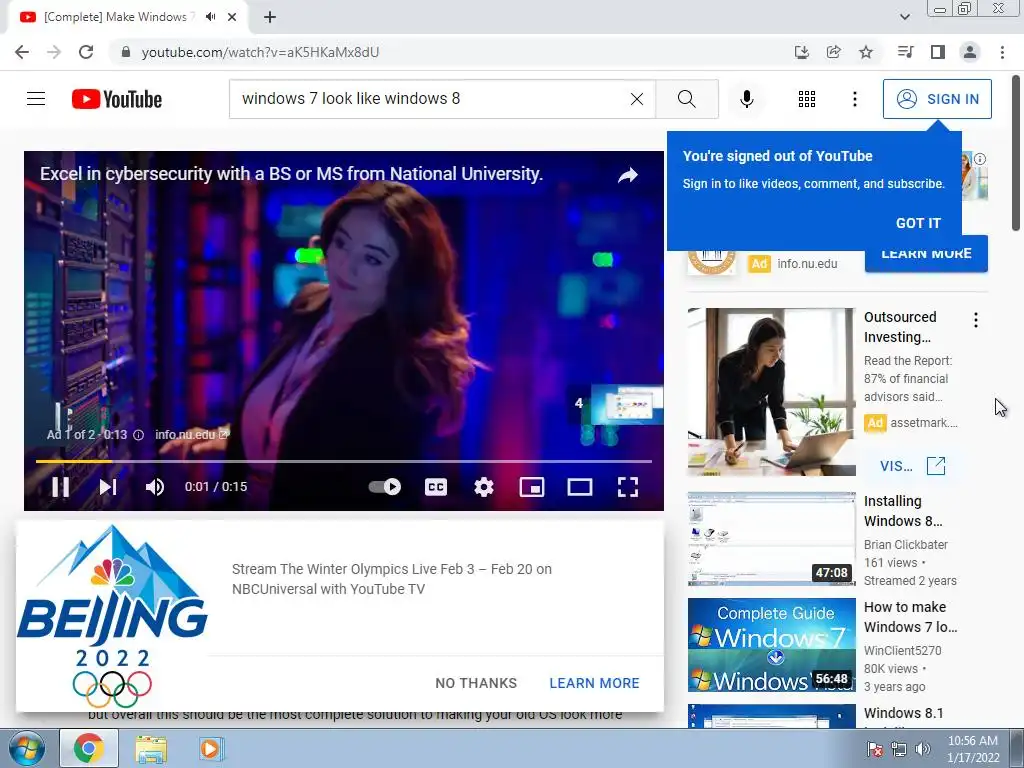Go to the YouTube home logo

[x=117, y=99]
